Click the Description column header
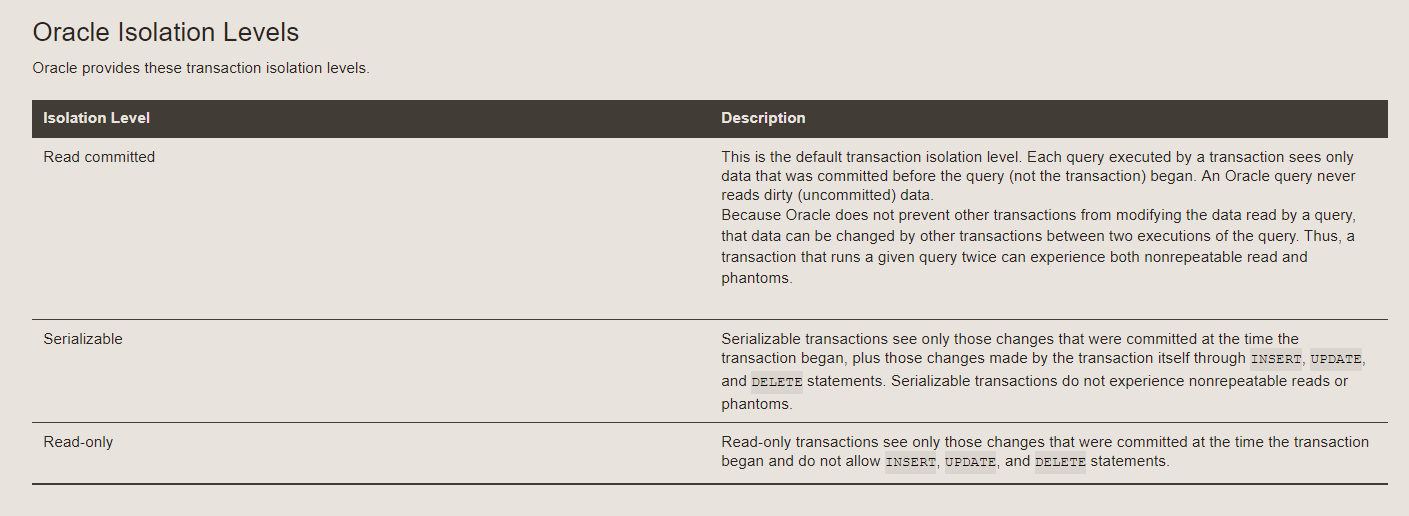The width and height of the screenshot is (1409, 516). pos(763,118)
